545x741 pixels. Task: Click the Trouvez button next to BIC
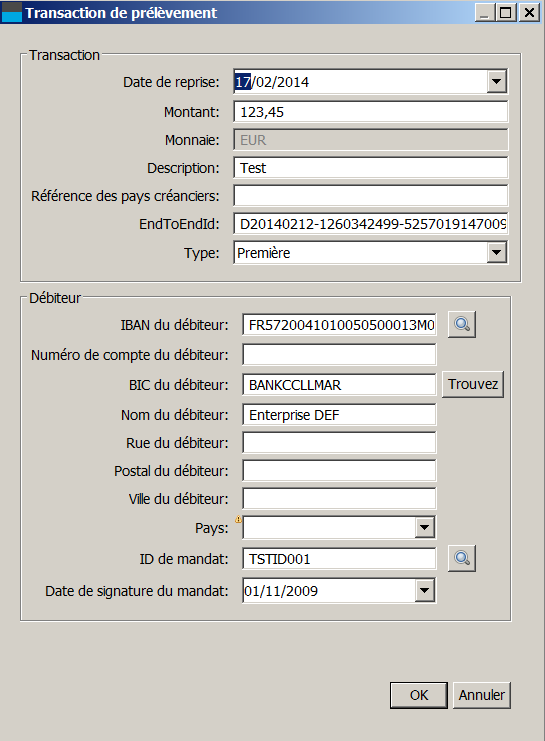[473, 384]
